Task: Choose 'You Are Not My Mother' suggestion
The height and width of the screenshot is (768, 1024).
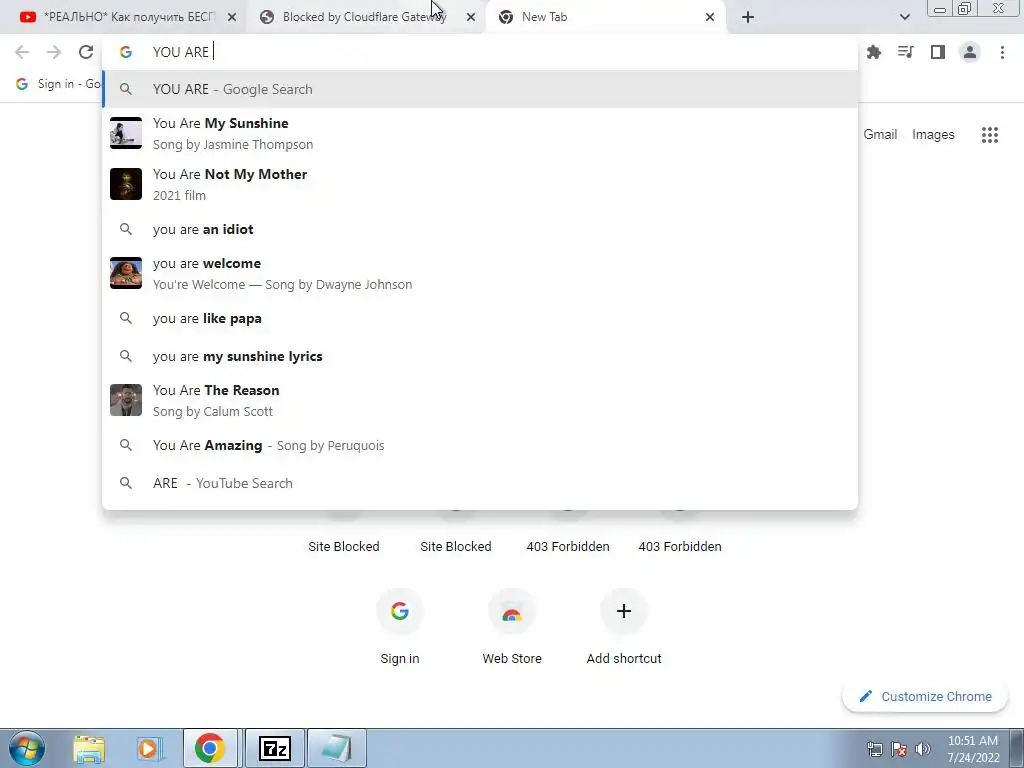Action: [x=480, y=184]
